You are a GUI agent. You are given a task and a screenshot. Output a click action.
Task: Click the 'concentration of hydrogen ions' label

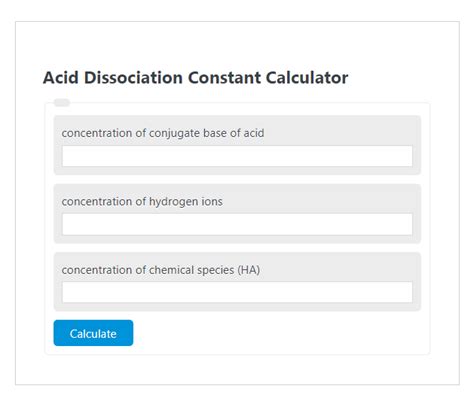(142, 201)
